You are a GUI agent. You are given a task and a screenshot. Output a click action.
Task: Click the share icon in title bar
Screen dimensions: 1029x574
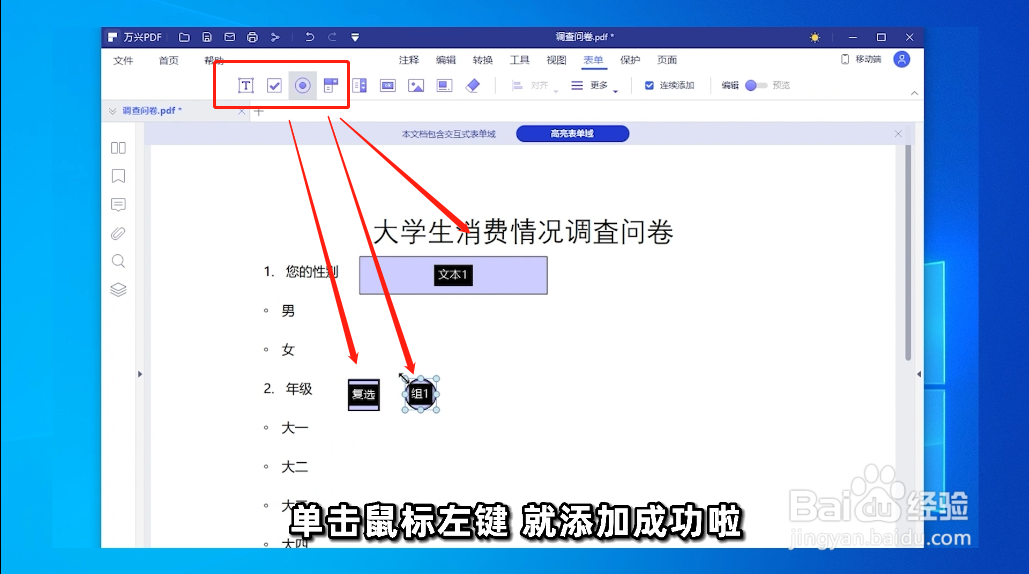coord(275,37)
